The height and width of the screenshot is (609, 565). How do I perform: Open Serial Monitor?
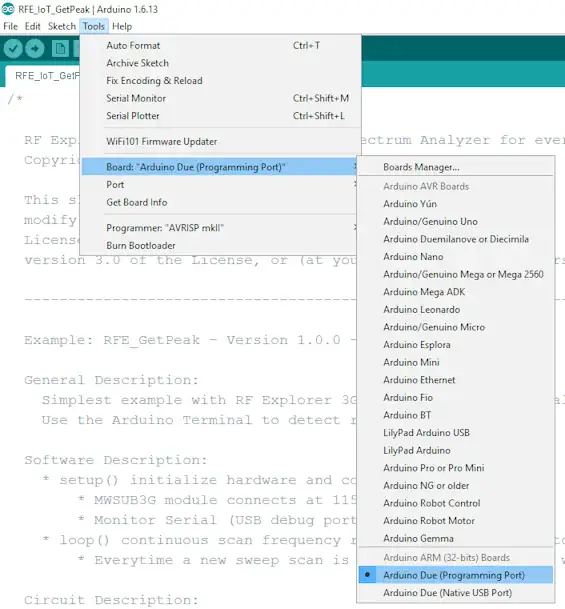[221, 98]
